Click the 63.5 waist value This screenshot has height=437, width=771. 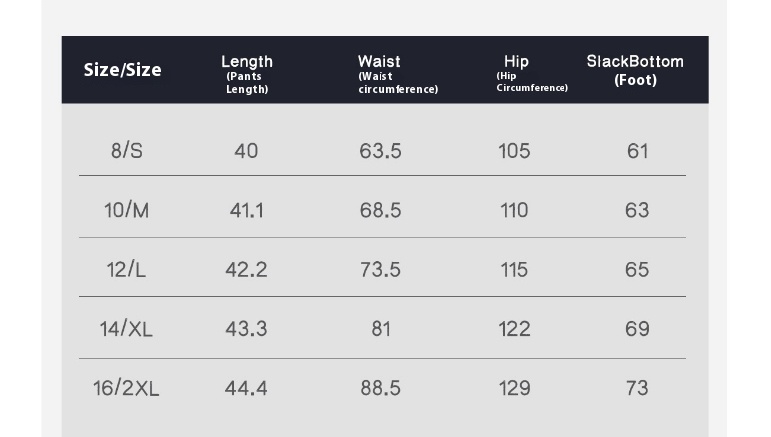[x=380, y=151]
